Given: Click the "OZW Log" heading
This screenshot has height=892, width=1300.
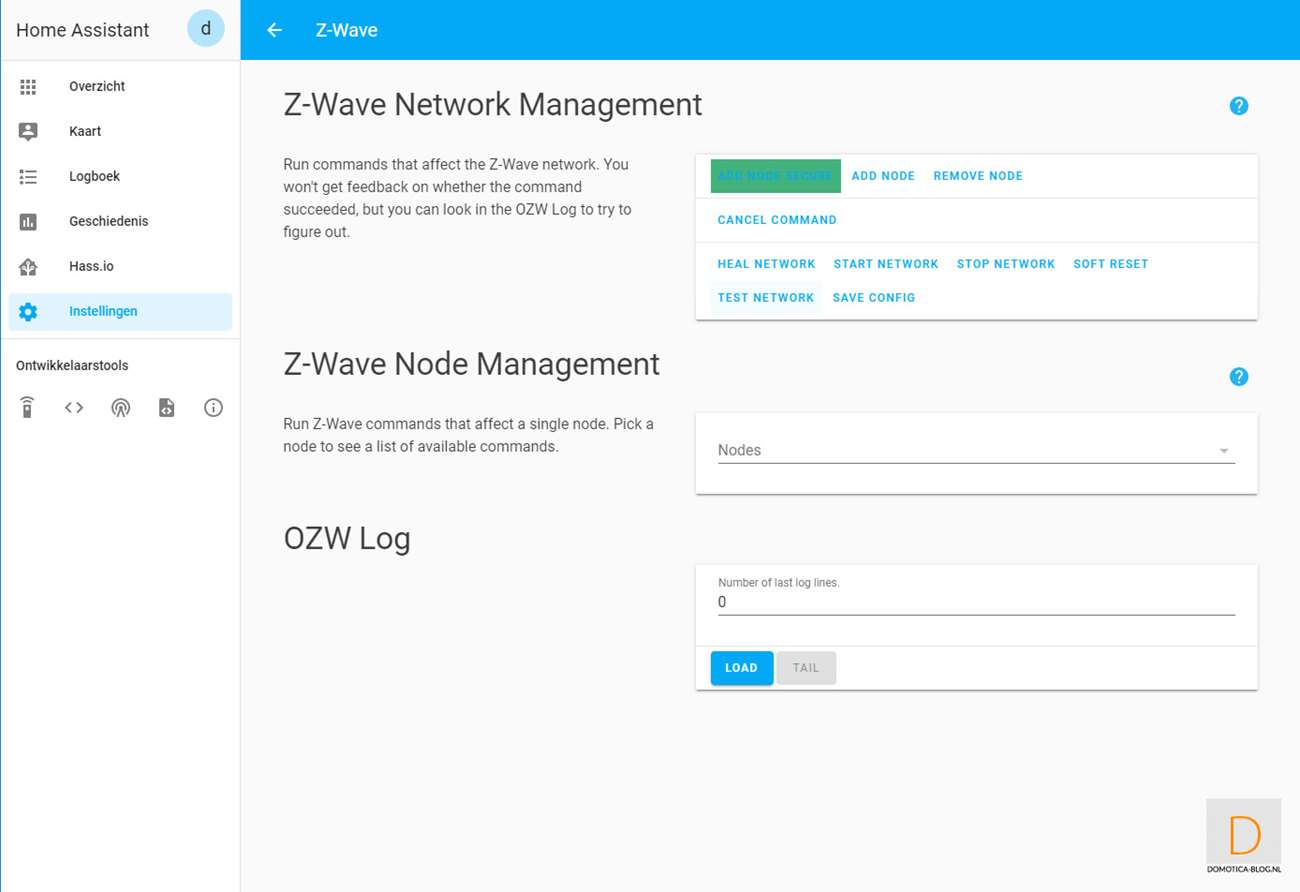Looking at the screenshot, I should pyautogui.click(x=347, y=539).
